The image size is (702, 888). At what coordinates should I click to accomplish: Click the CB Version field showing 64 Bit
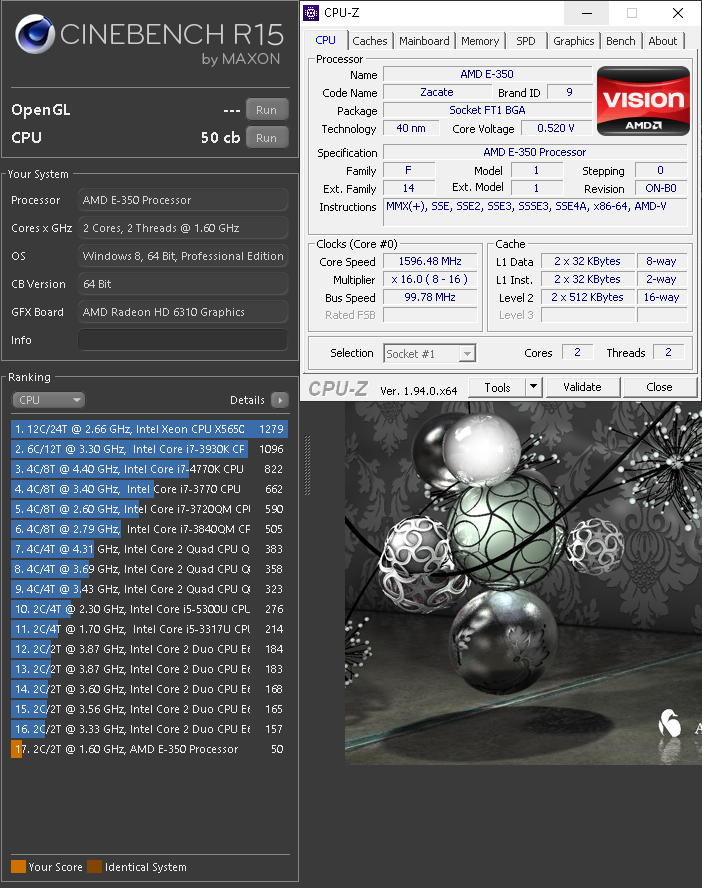[x=183, y=284]
